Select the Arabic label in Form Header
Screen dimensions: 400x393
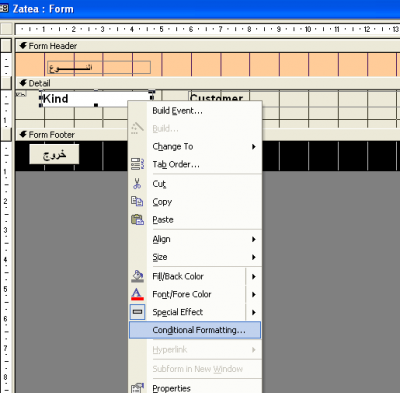click(x=99, y=67)
